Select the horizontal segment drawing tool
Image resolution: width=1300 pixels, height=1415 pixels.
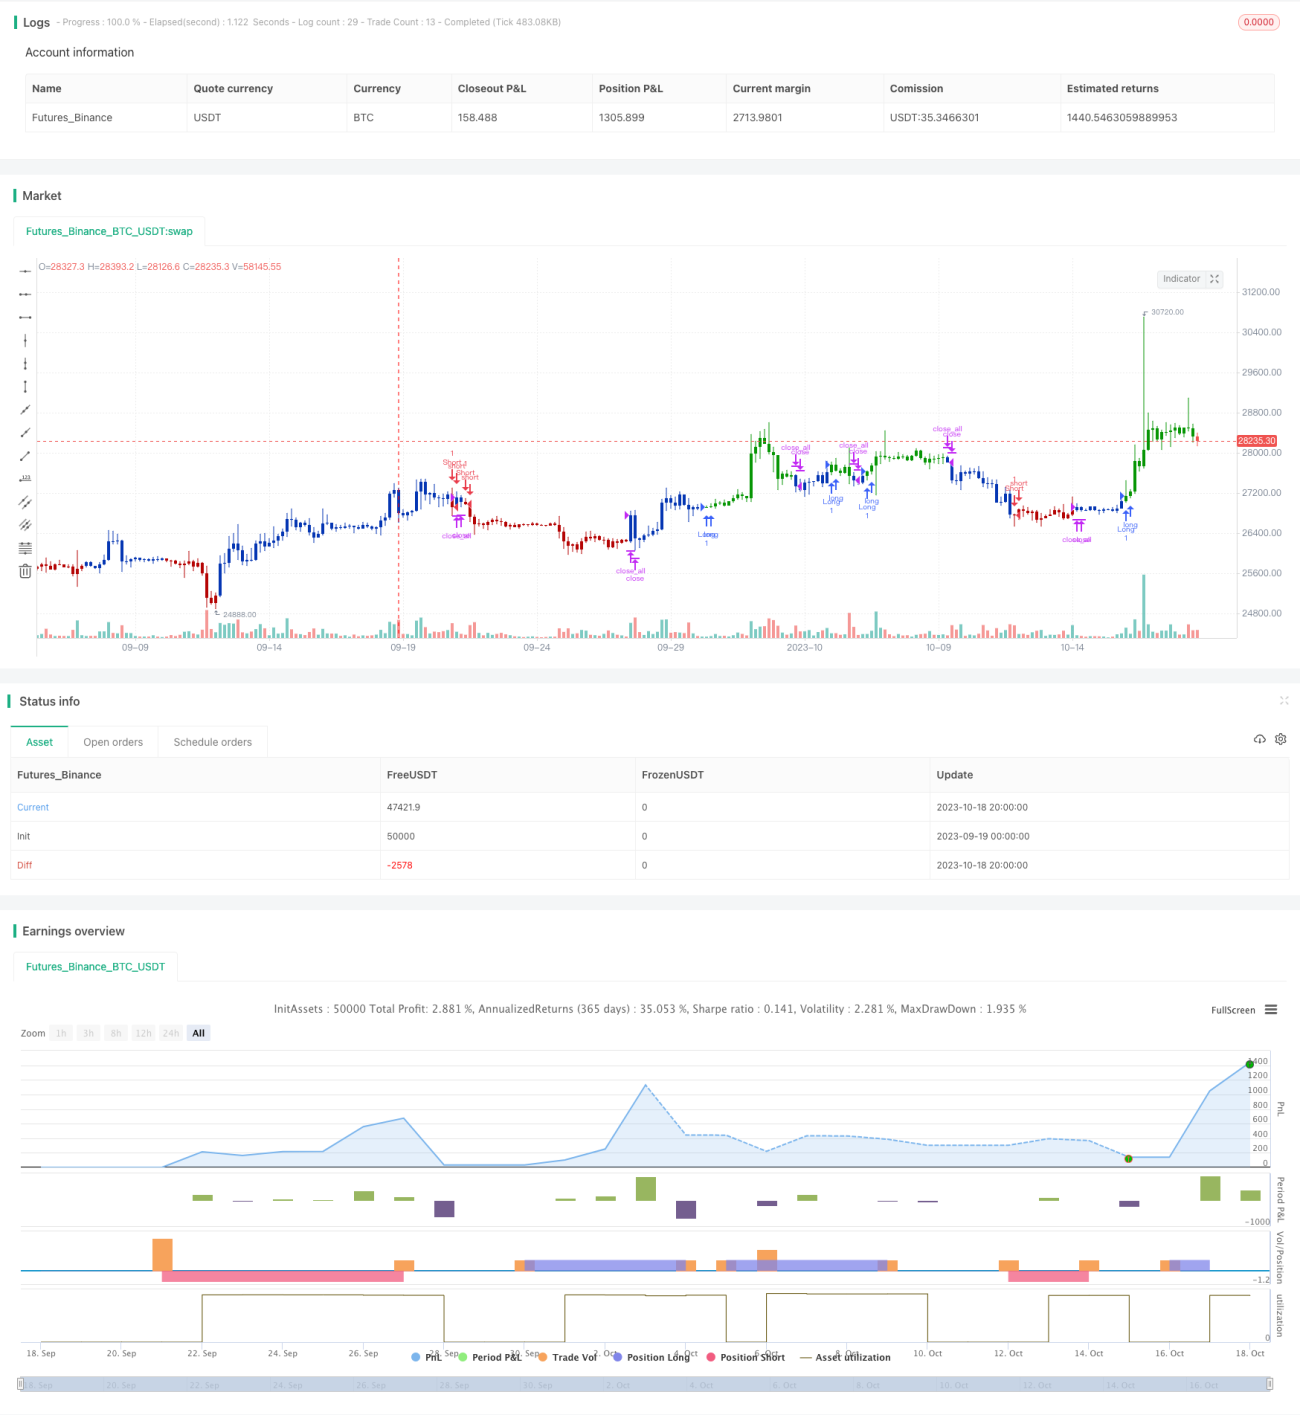pyautogui.click(x=25, y=317)
